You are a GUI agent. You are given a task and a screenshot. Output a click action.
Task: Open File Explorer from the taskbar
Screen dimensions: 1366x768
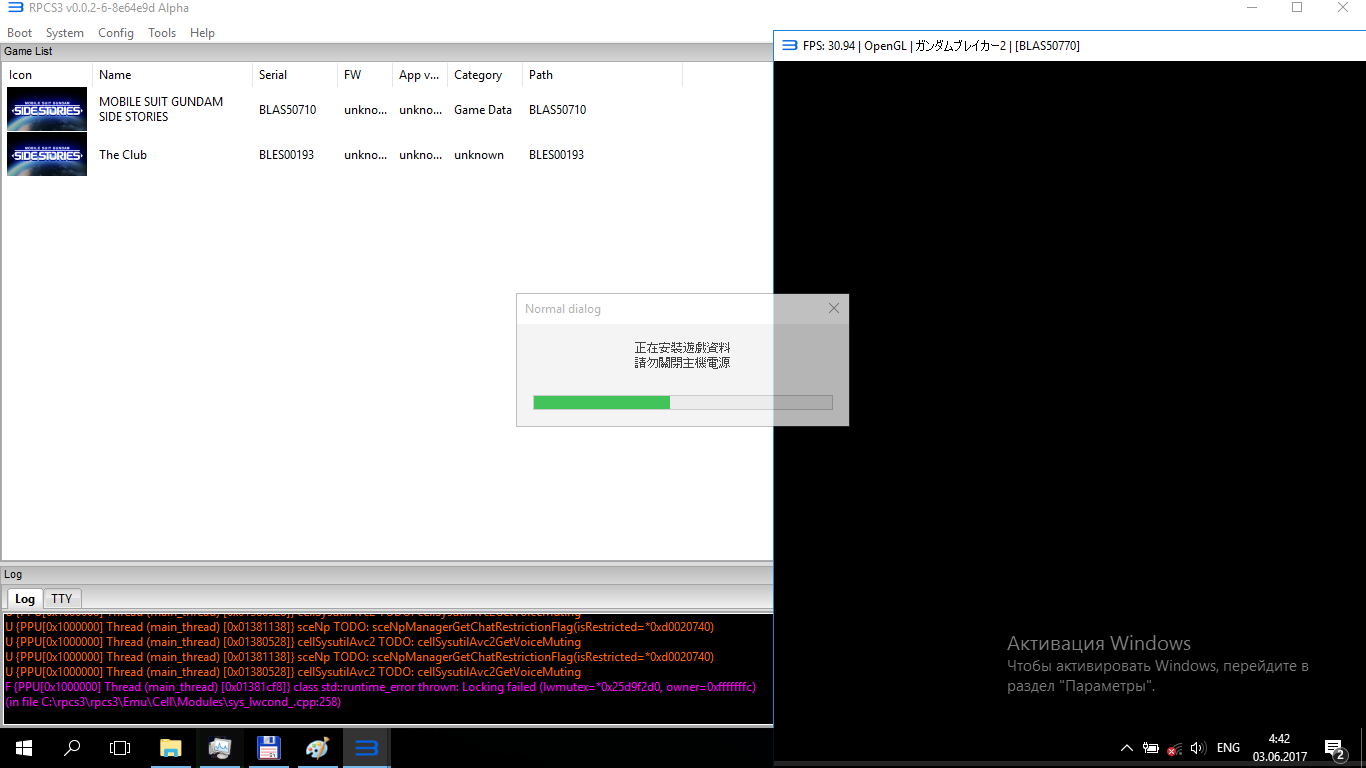point(171,748)
